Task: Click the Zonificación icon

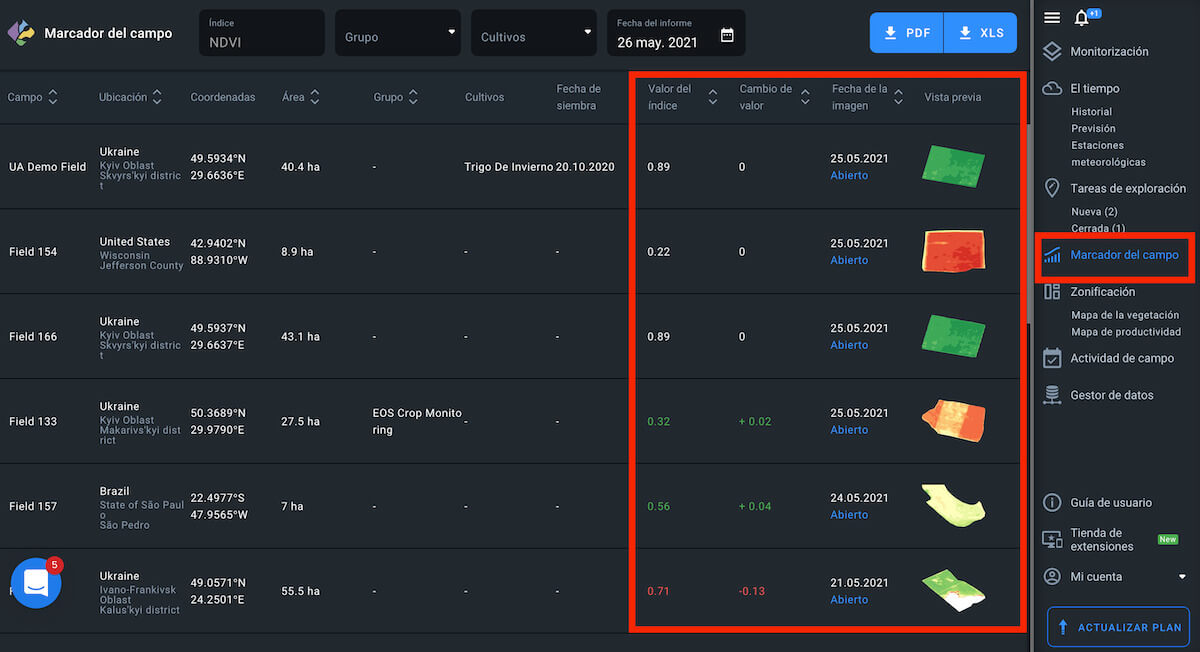Action: click(1051, 292)
